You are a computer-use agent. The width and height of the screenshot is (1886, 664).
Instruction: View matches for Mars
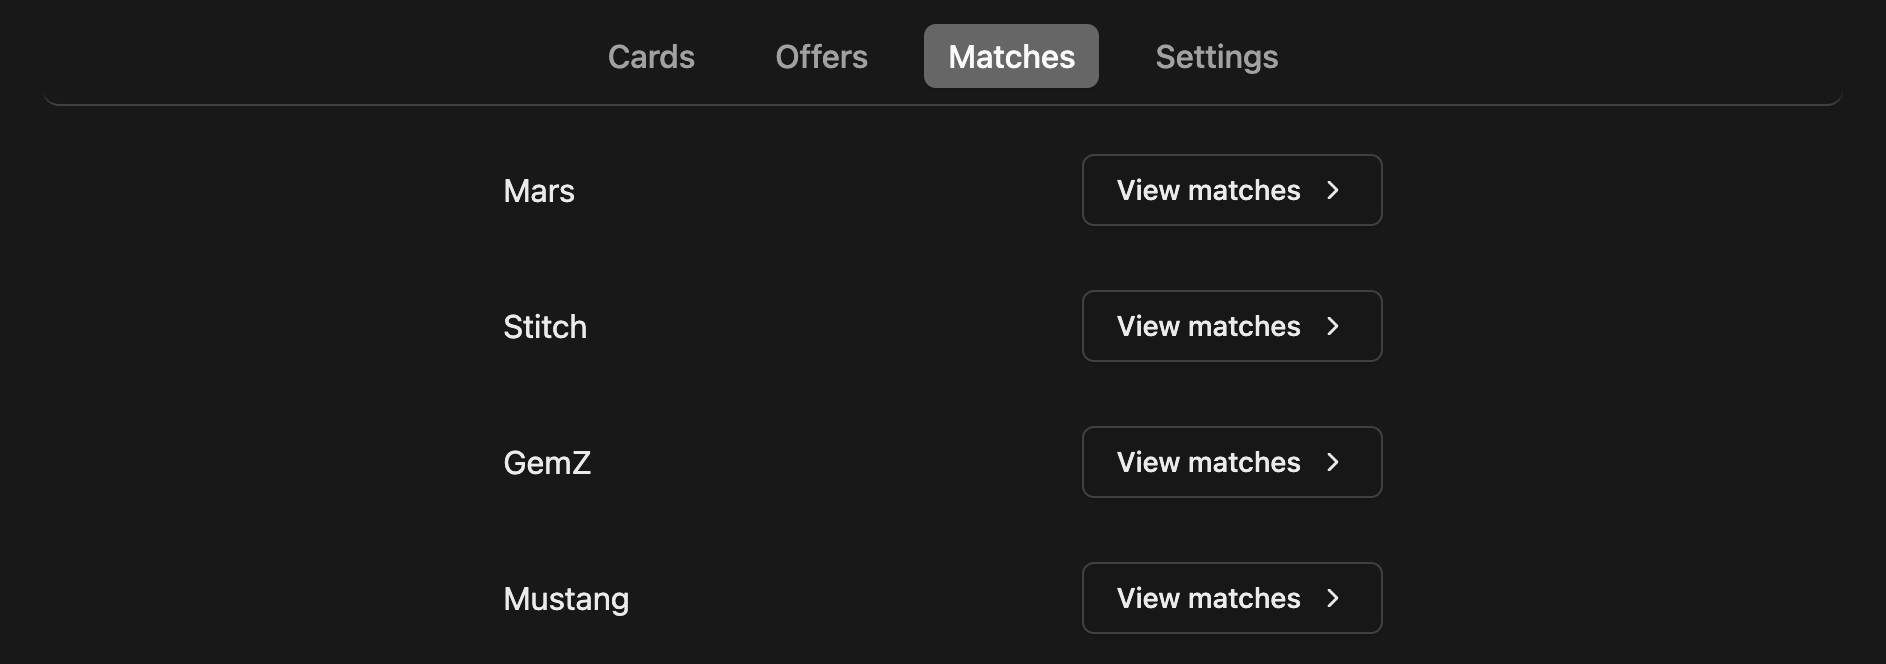coord(1231,190)
